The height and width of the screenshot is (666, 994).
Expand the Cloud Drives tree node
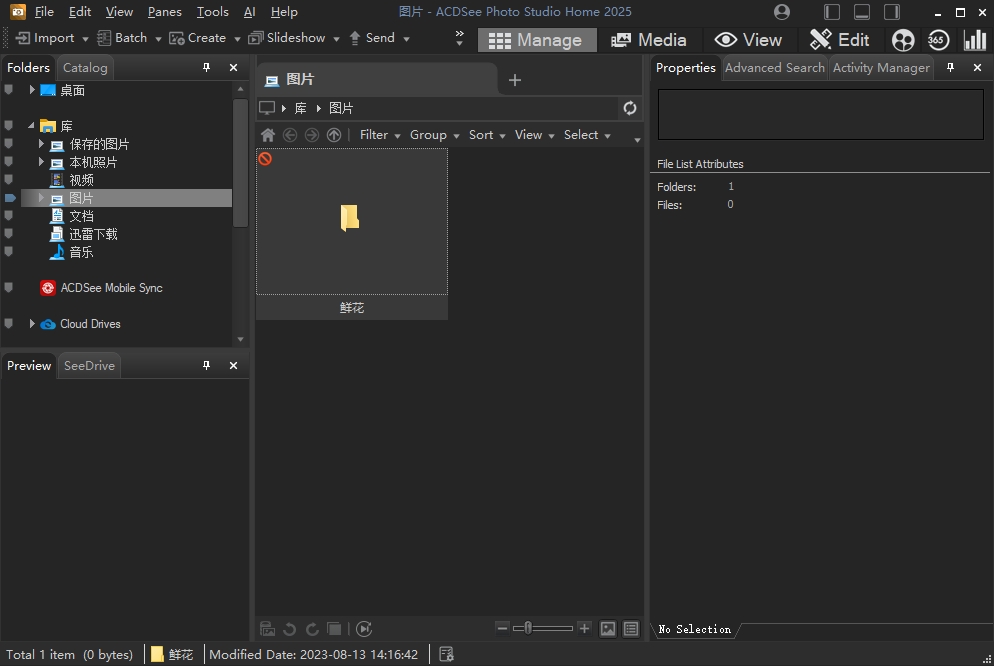click(x=32, y=324)
